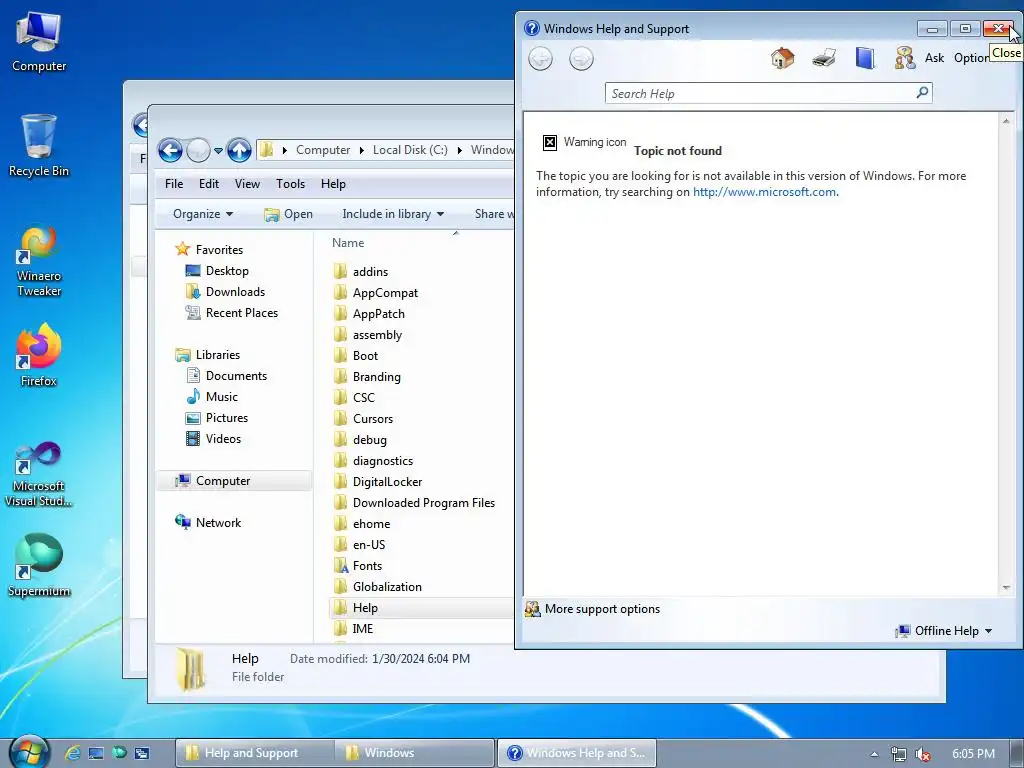Click the Back arrow in Windows Help and Support
The width and height of the screenshot is (1024, 768).
[540, 59]
